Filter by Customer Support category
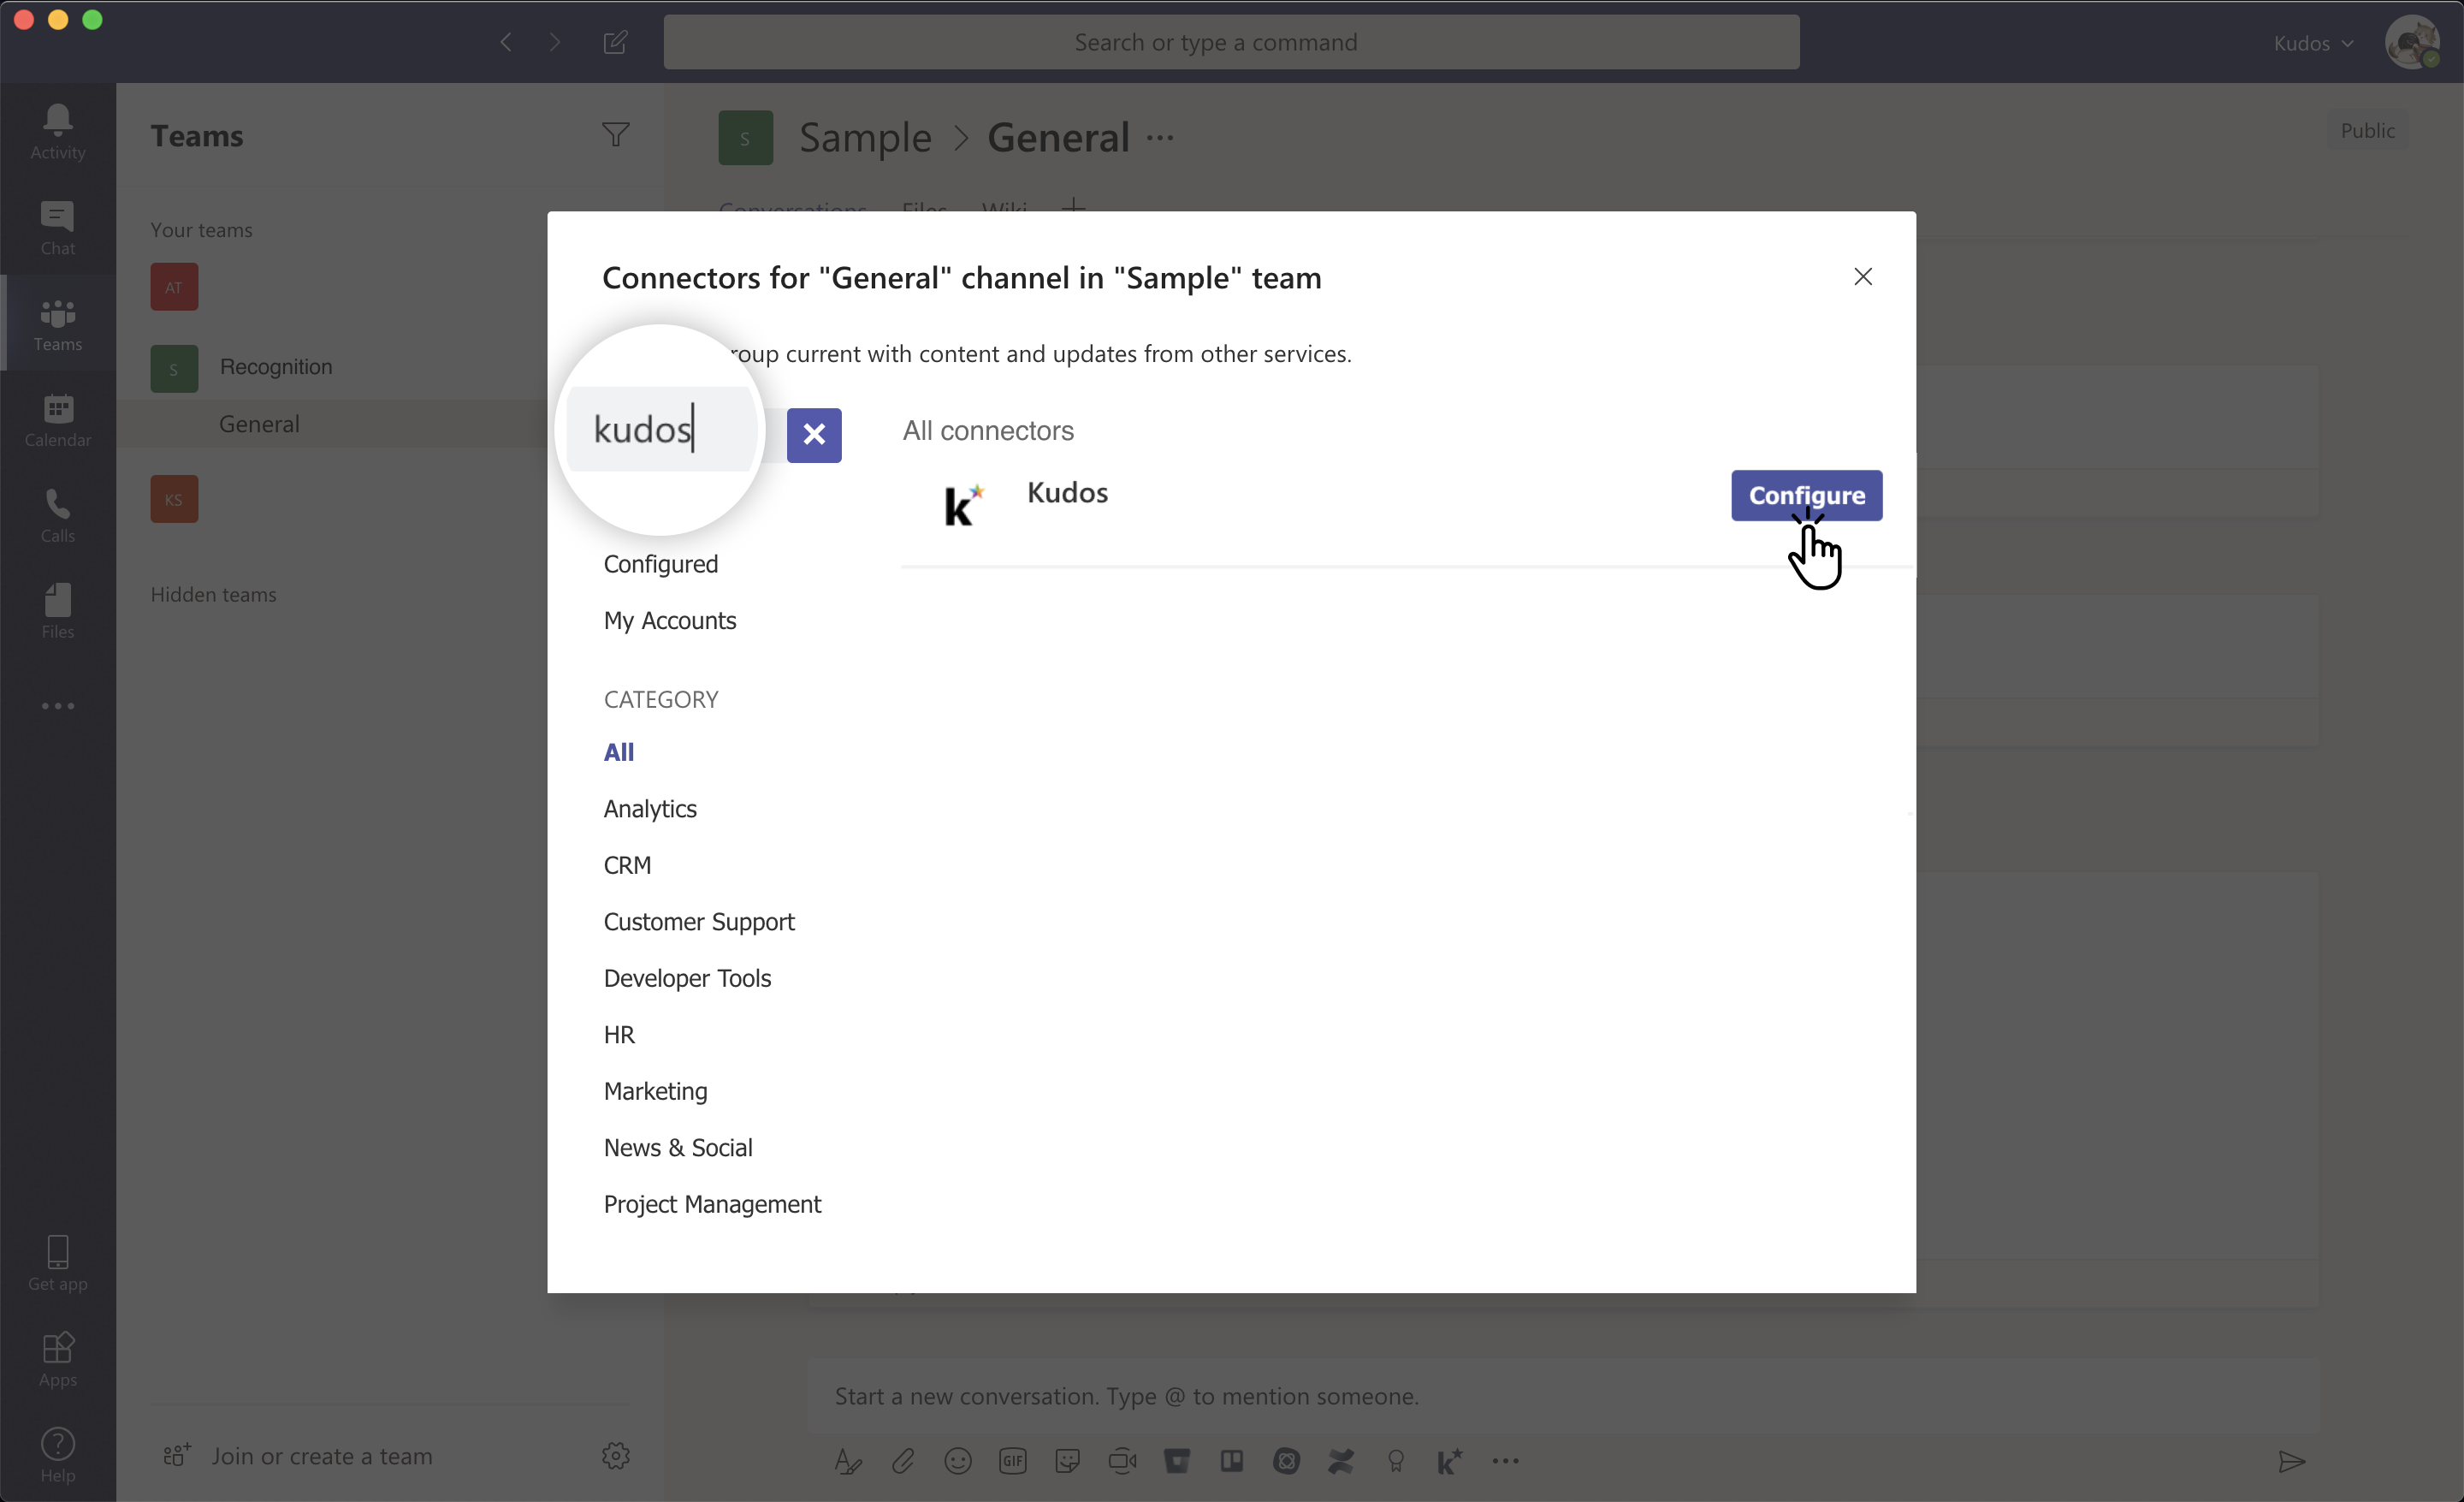This screenshot has width=2464, height=1502. 699,922
